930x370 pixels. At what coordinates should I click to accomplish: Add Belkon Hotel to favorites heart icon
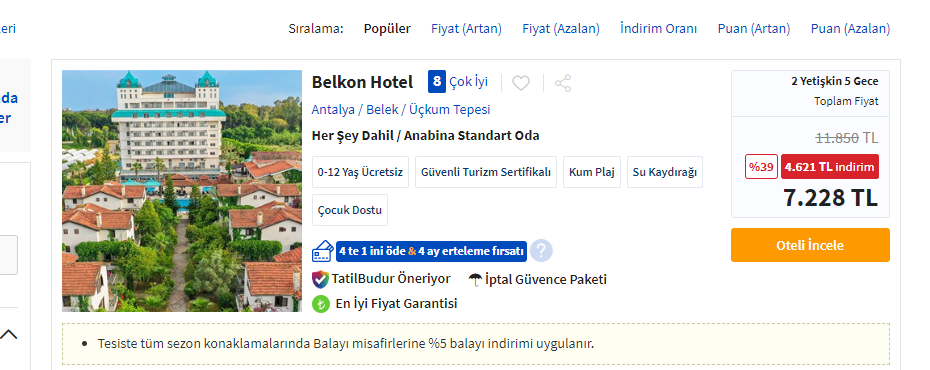(x=521, y=83)
